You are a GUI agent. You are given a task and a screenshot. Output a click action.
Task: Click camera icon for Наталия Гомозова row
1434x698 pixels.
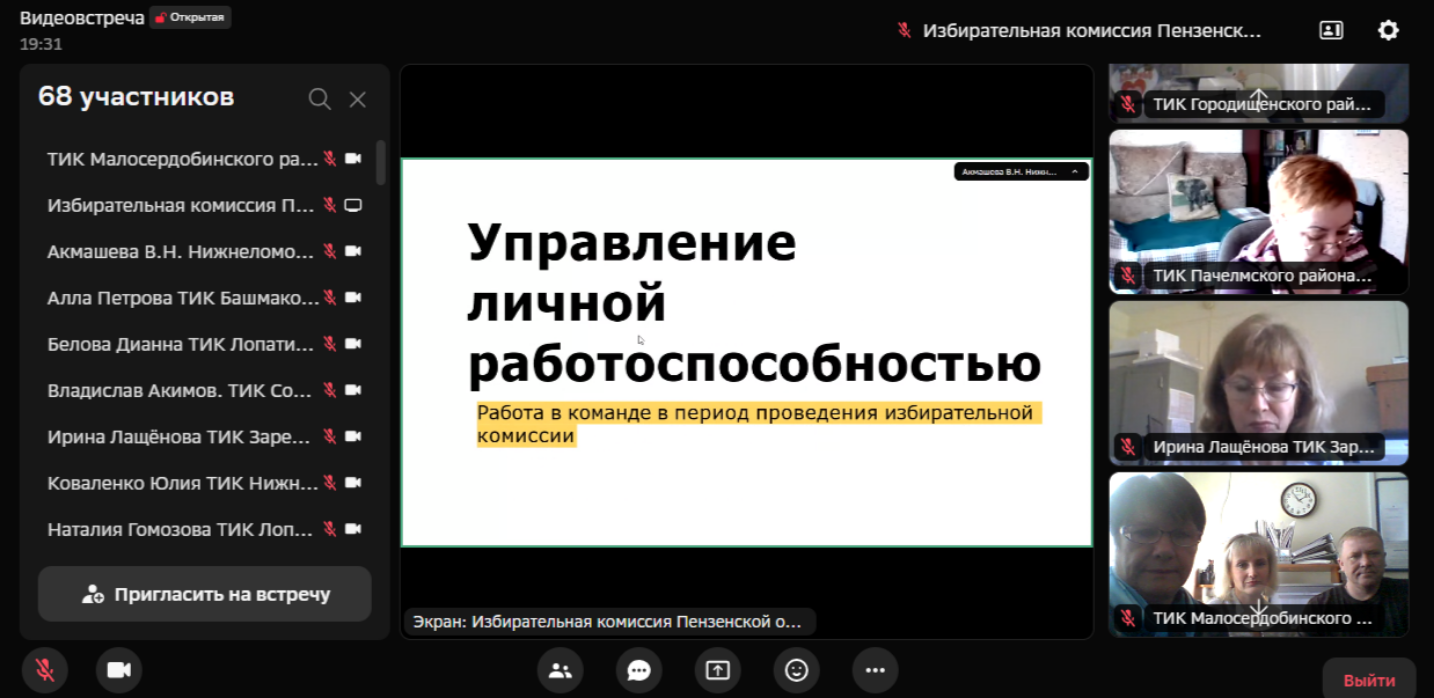point(353,528)
